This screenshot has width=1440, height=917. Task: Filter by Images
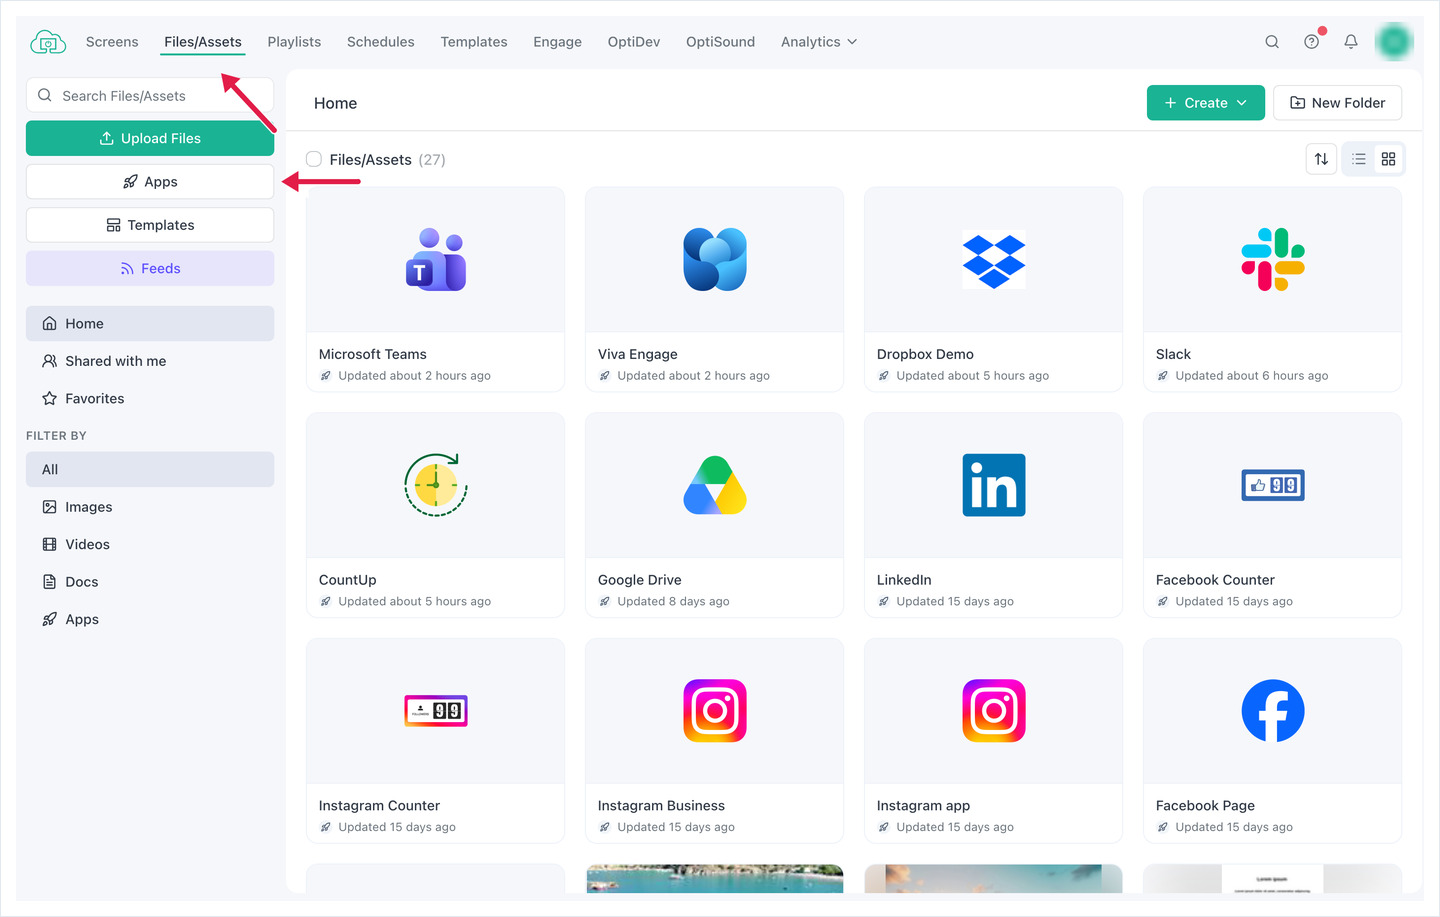(150, 507)
